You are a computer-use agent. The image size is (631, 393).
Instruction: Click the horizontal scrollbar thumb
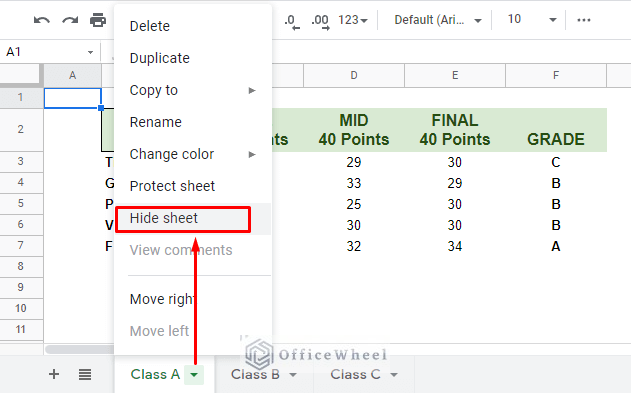[x=80, y=349]
